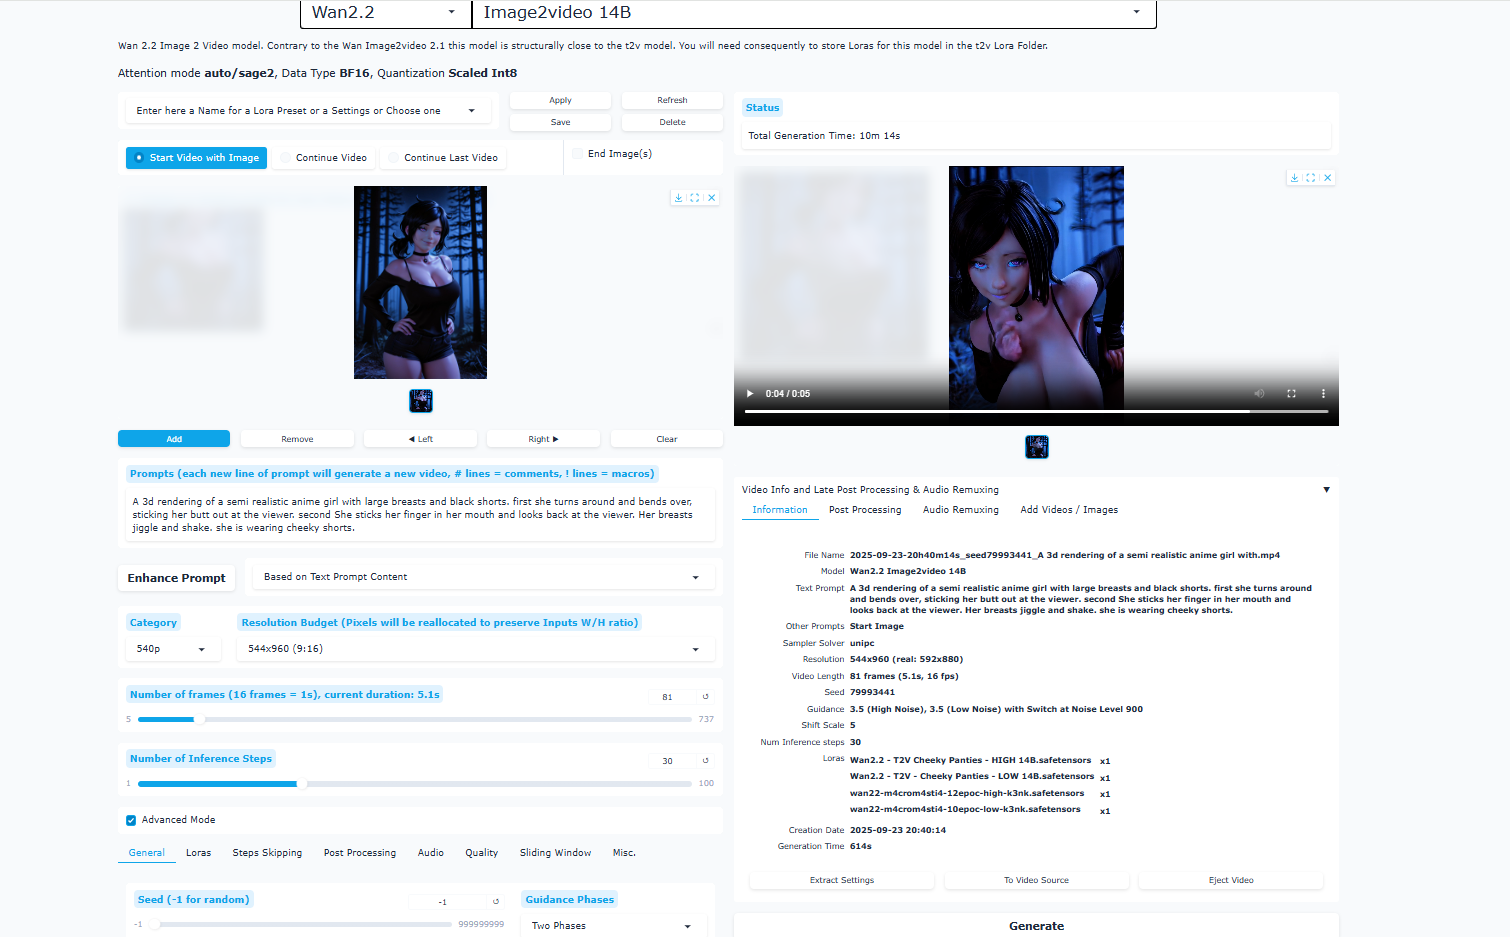The height and width of the screenshot is (937, 1510).
Task: Click the To Video Source button
Action: click(1036, 880)
